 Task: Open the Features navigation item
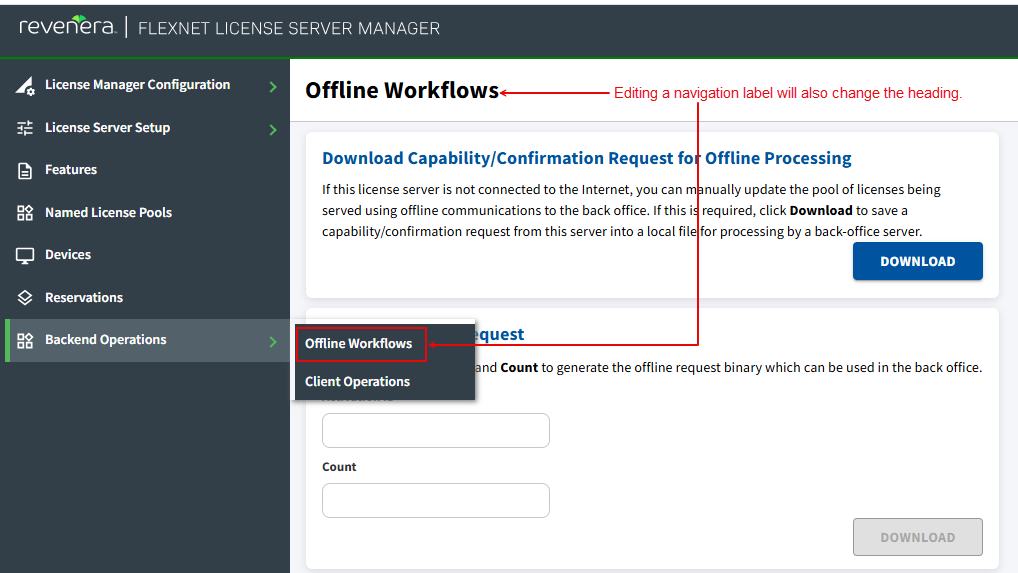pos(71,170)
